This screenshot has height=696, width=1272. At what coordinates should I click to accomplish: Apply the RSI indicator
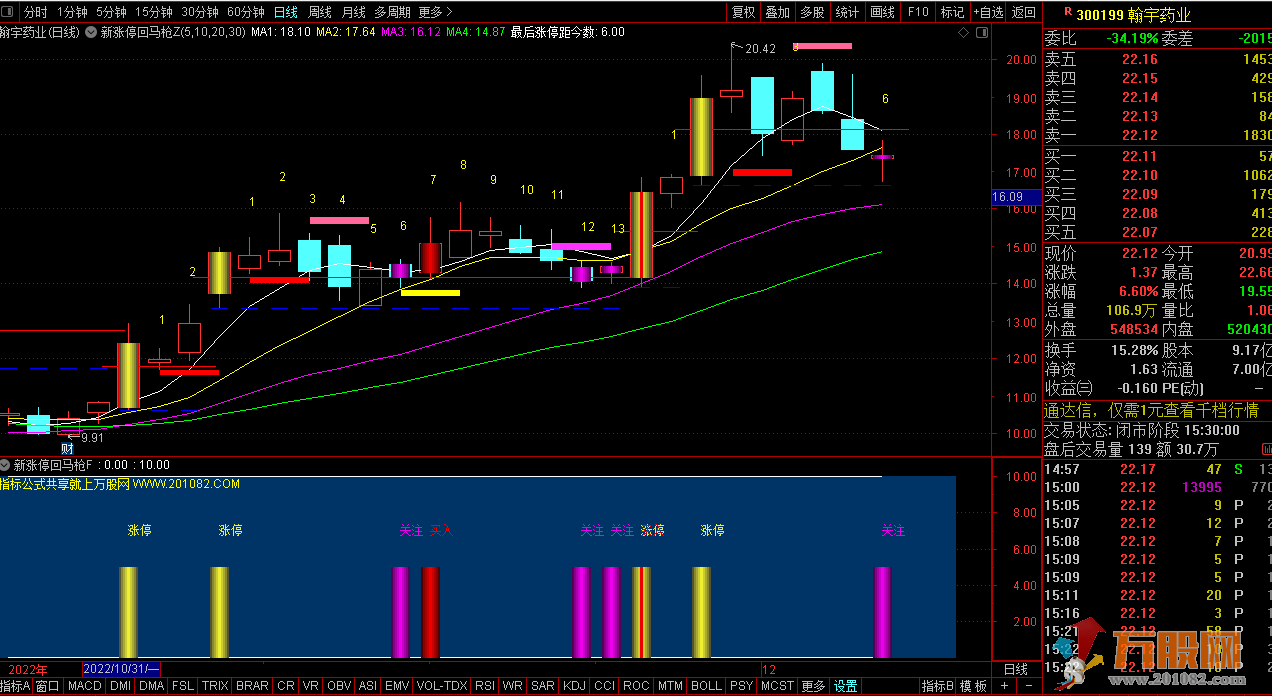click(x=485, y=686)
